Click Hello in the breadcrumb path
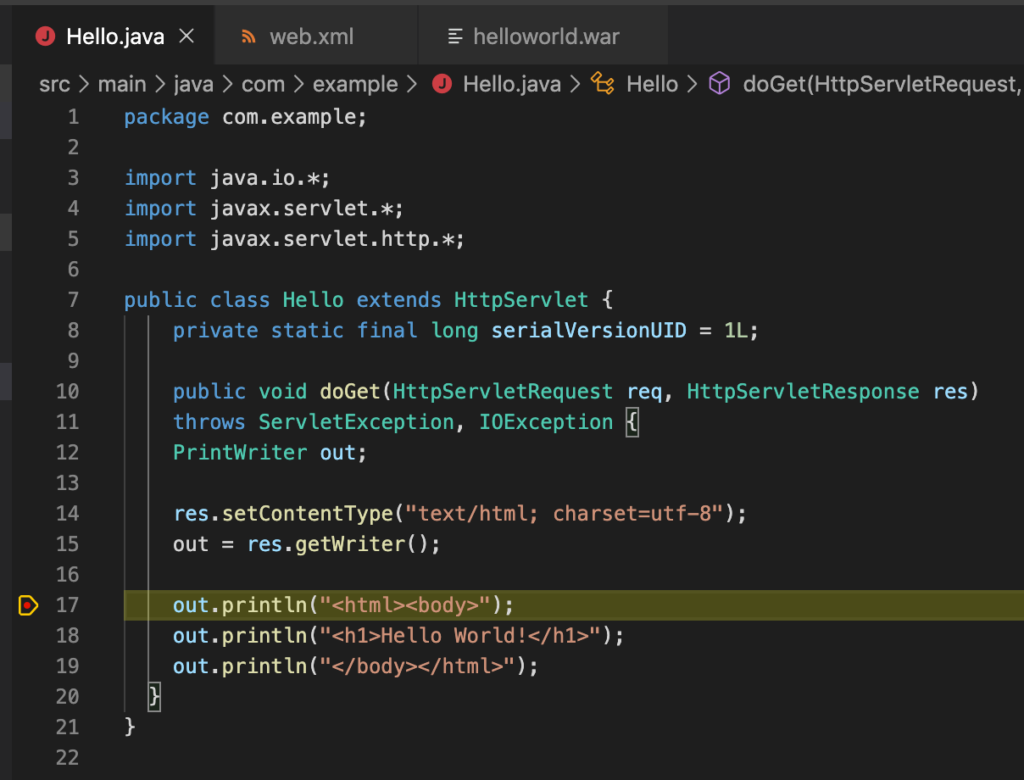 [x=653, y=84]
